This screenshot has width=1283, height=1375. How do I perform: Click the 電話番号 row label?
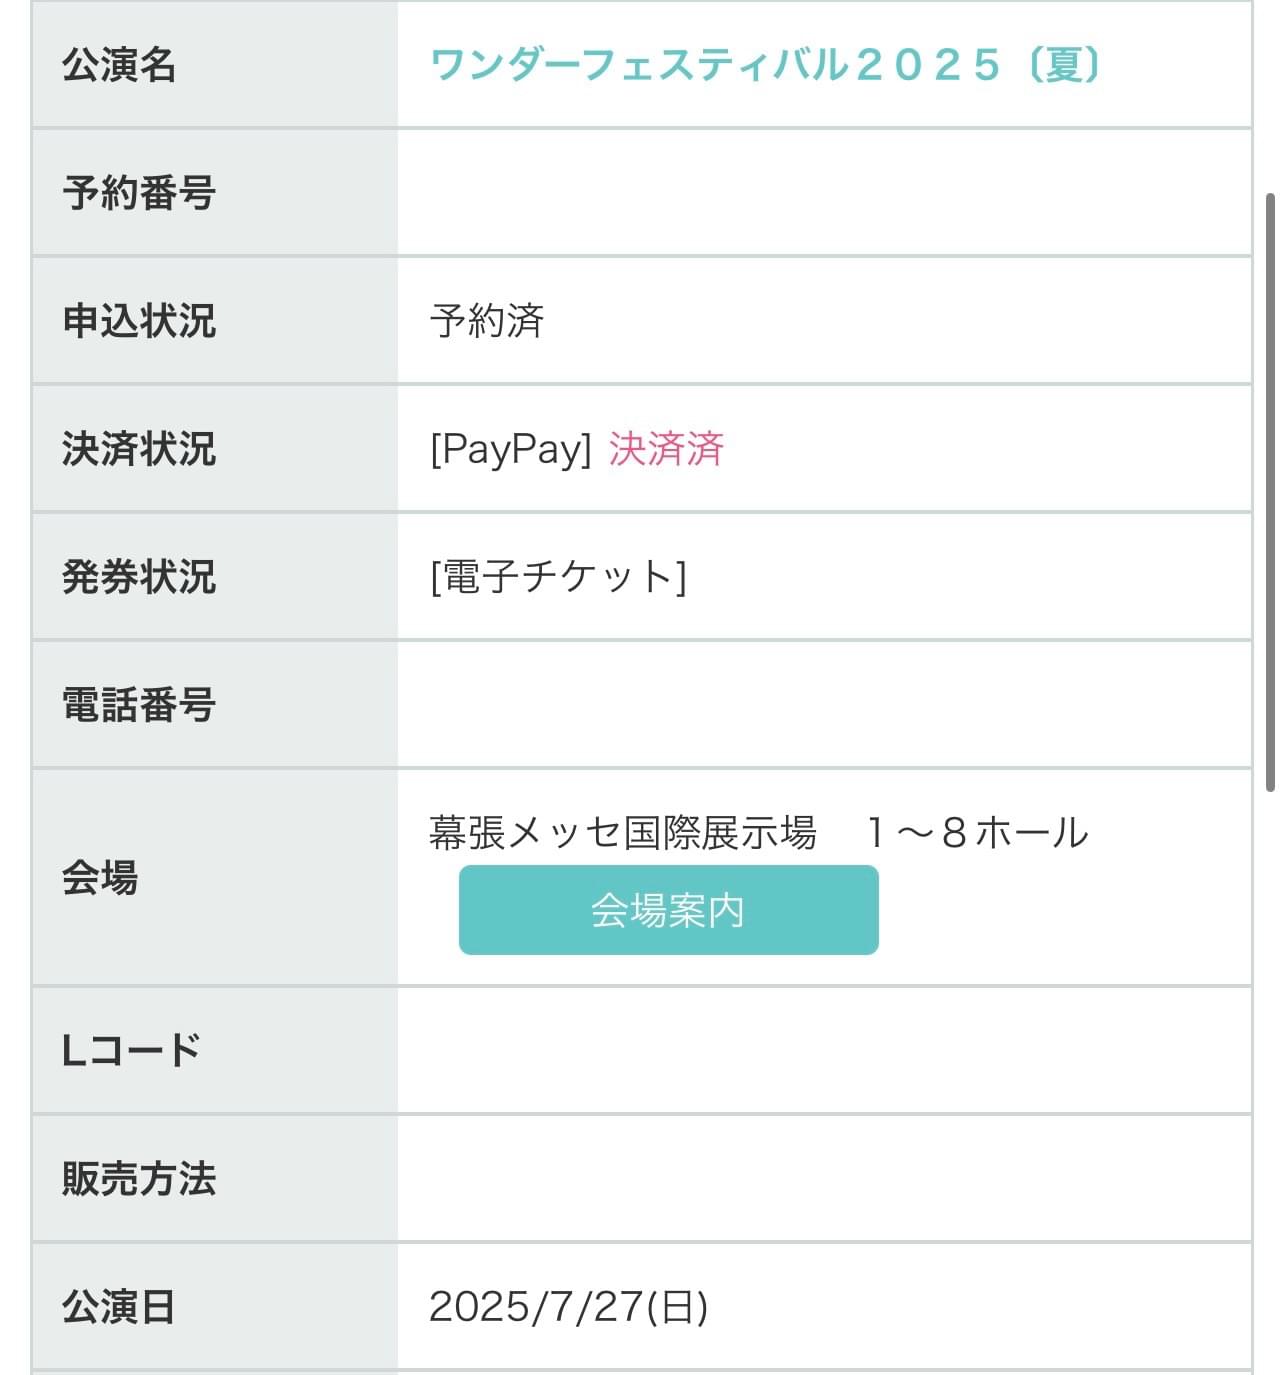point(139,705)
